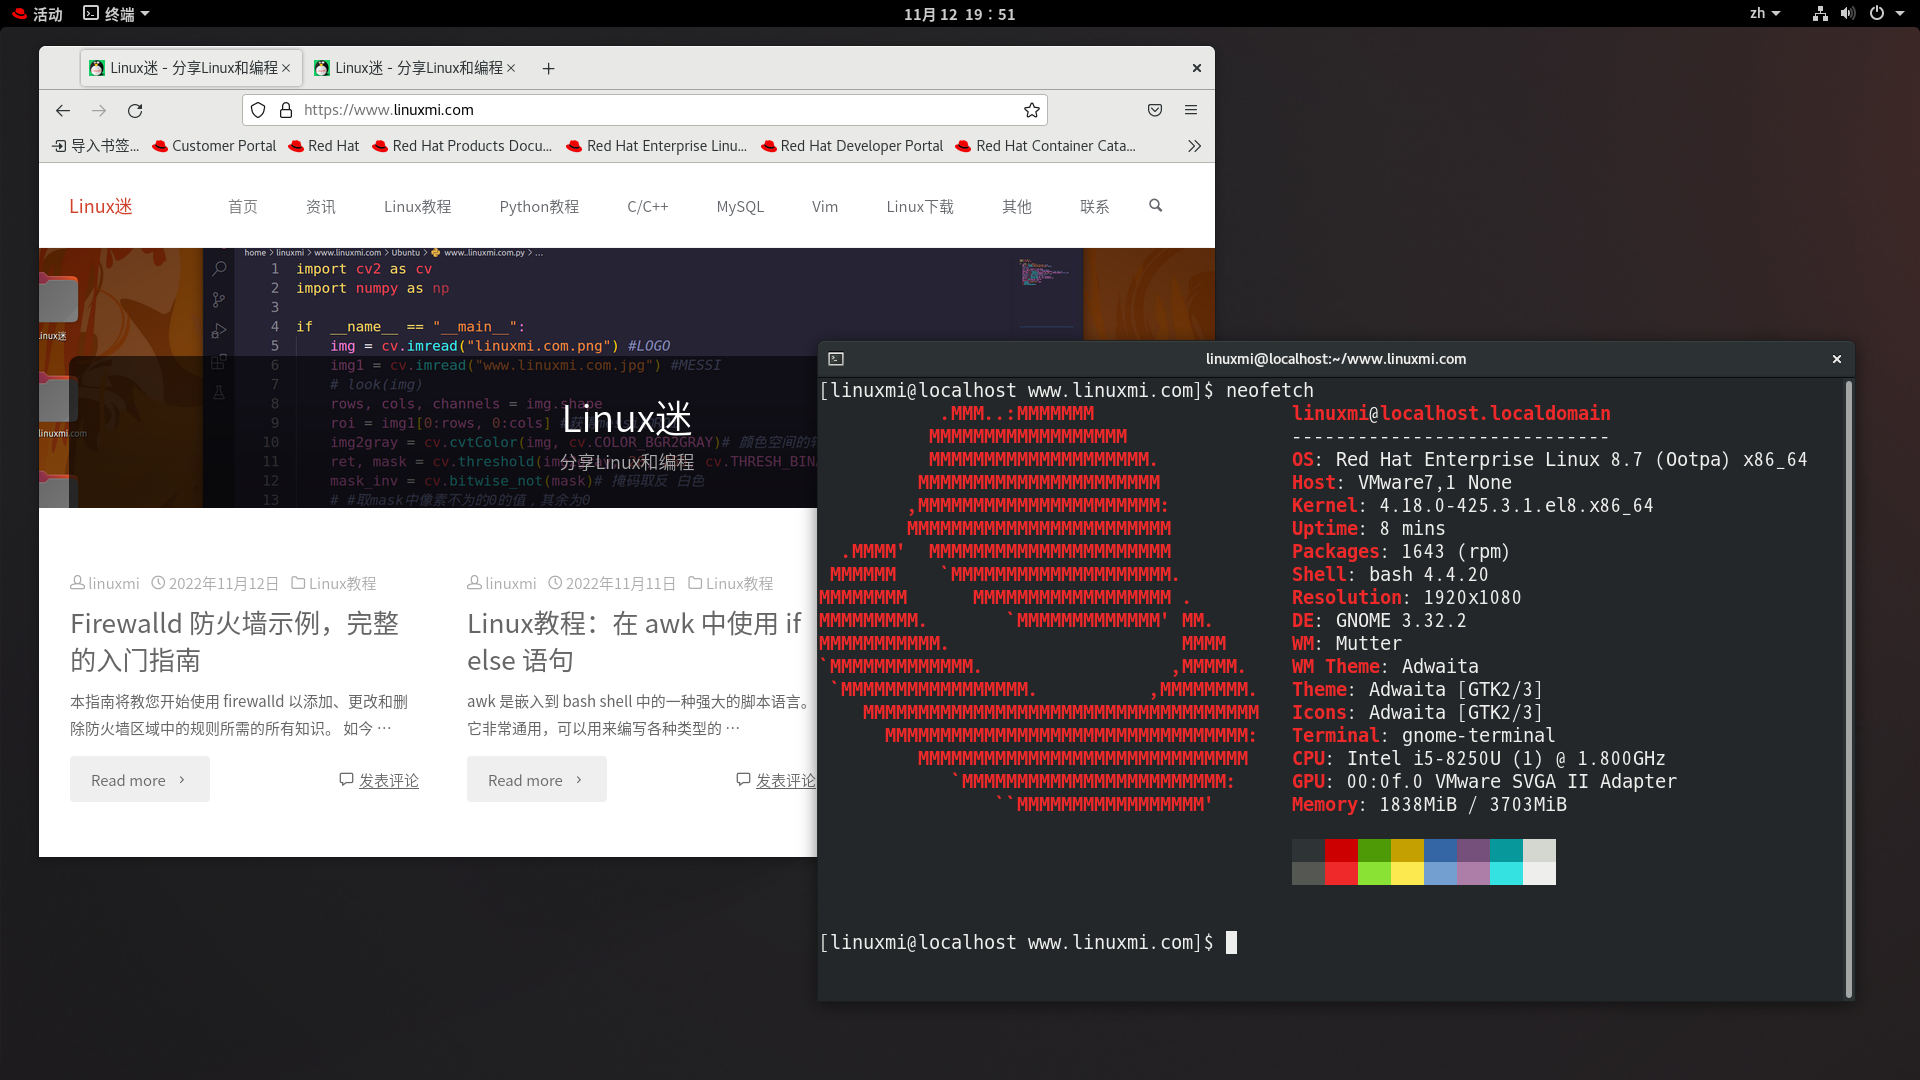The height and width of the screenshot is (1080, 1920).
Task: Click Read more on Firewalld article
Action: [x=140, y=779]
